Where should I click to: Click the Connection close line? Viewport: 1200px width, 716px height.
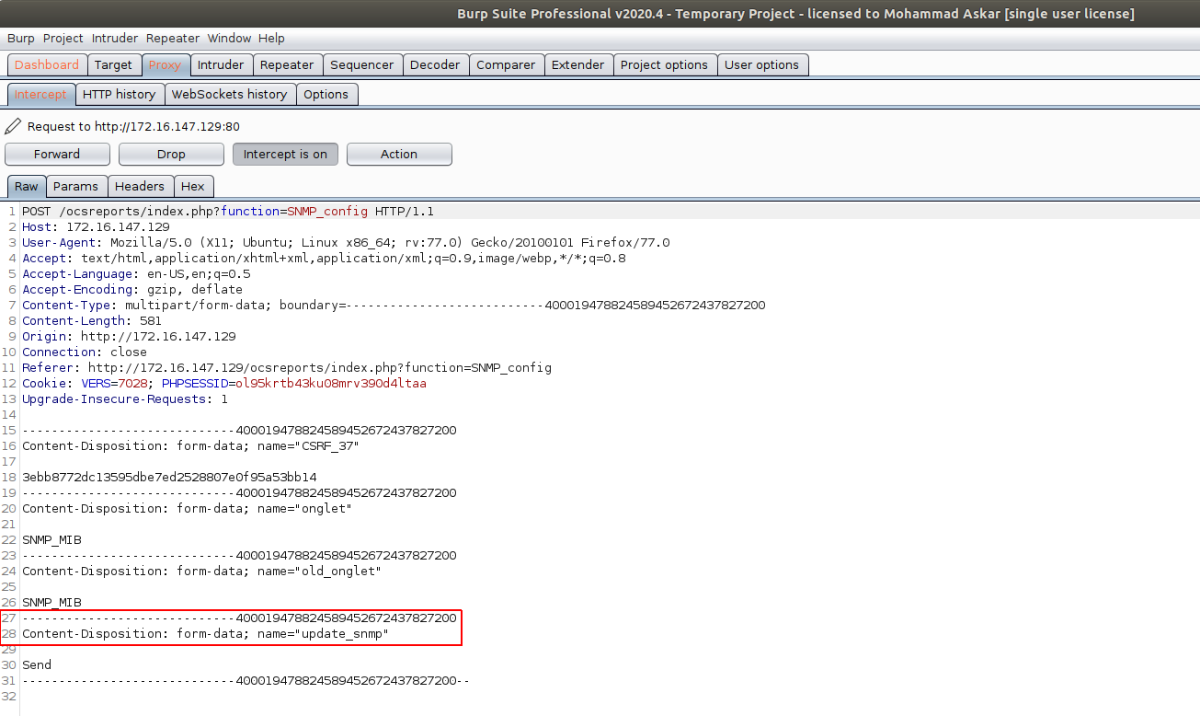coord(84,352)
